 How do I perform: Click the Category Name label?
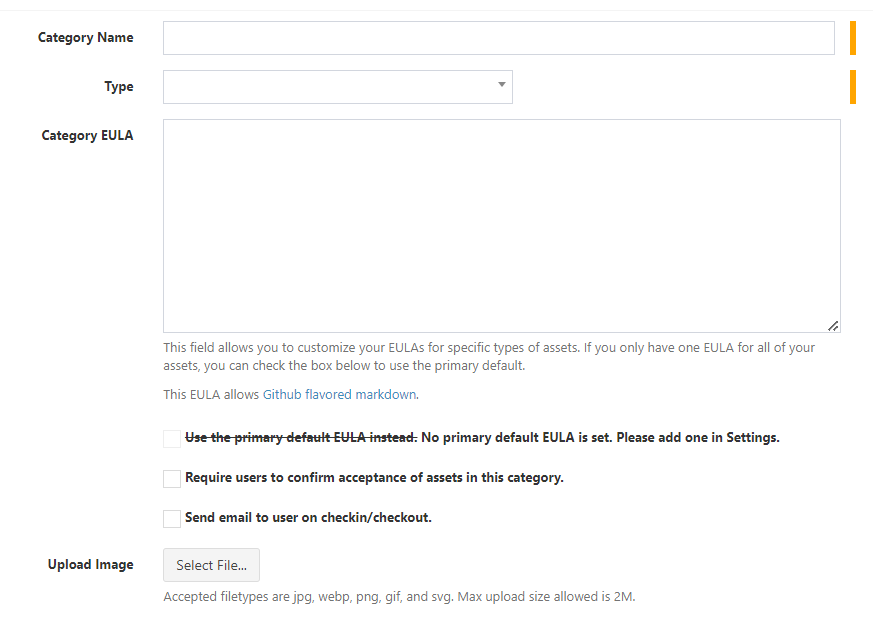[85, 38]
